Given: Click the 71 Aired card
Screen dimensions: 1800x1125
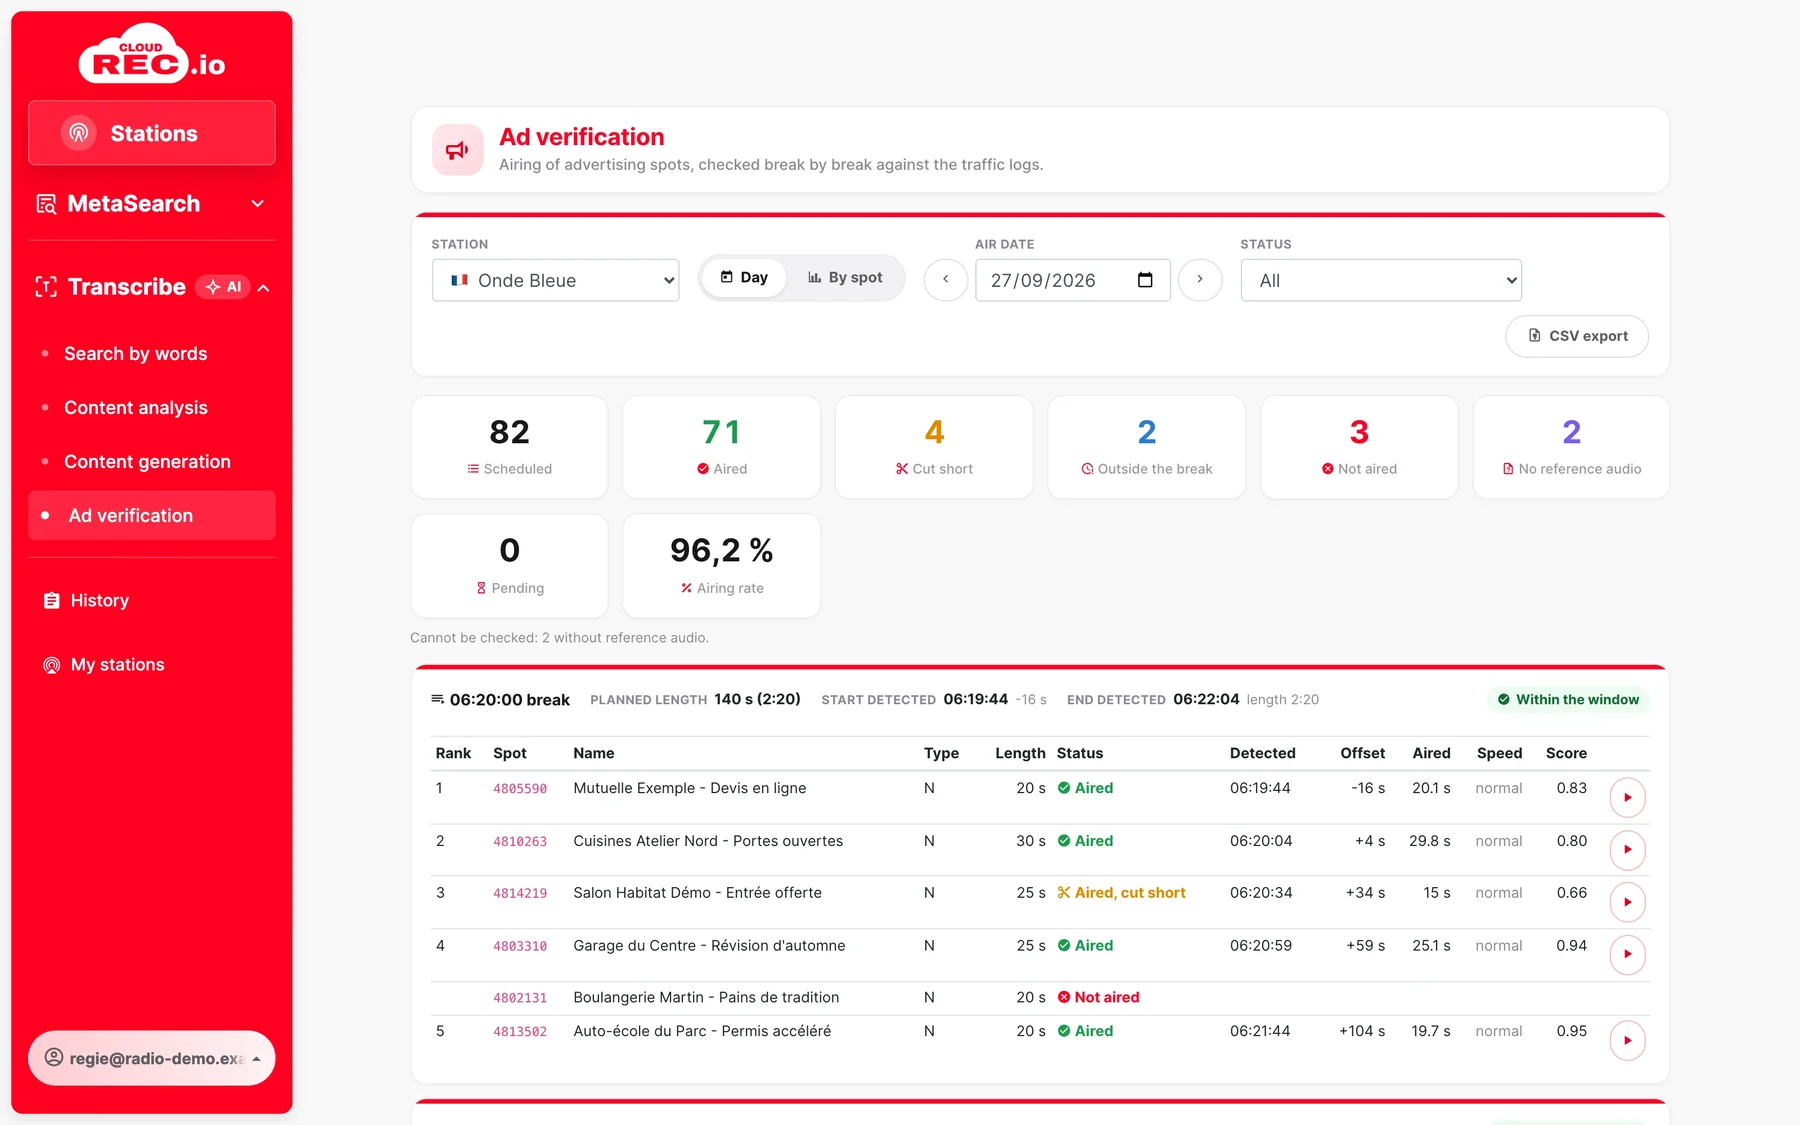Looking at the screenshot, I should 722,447.
